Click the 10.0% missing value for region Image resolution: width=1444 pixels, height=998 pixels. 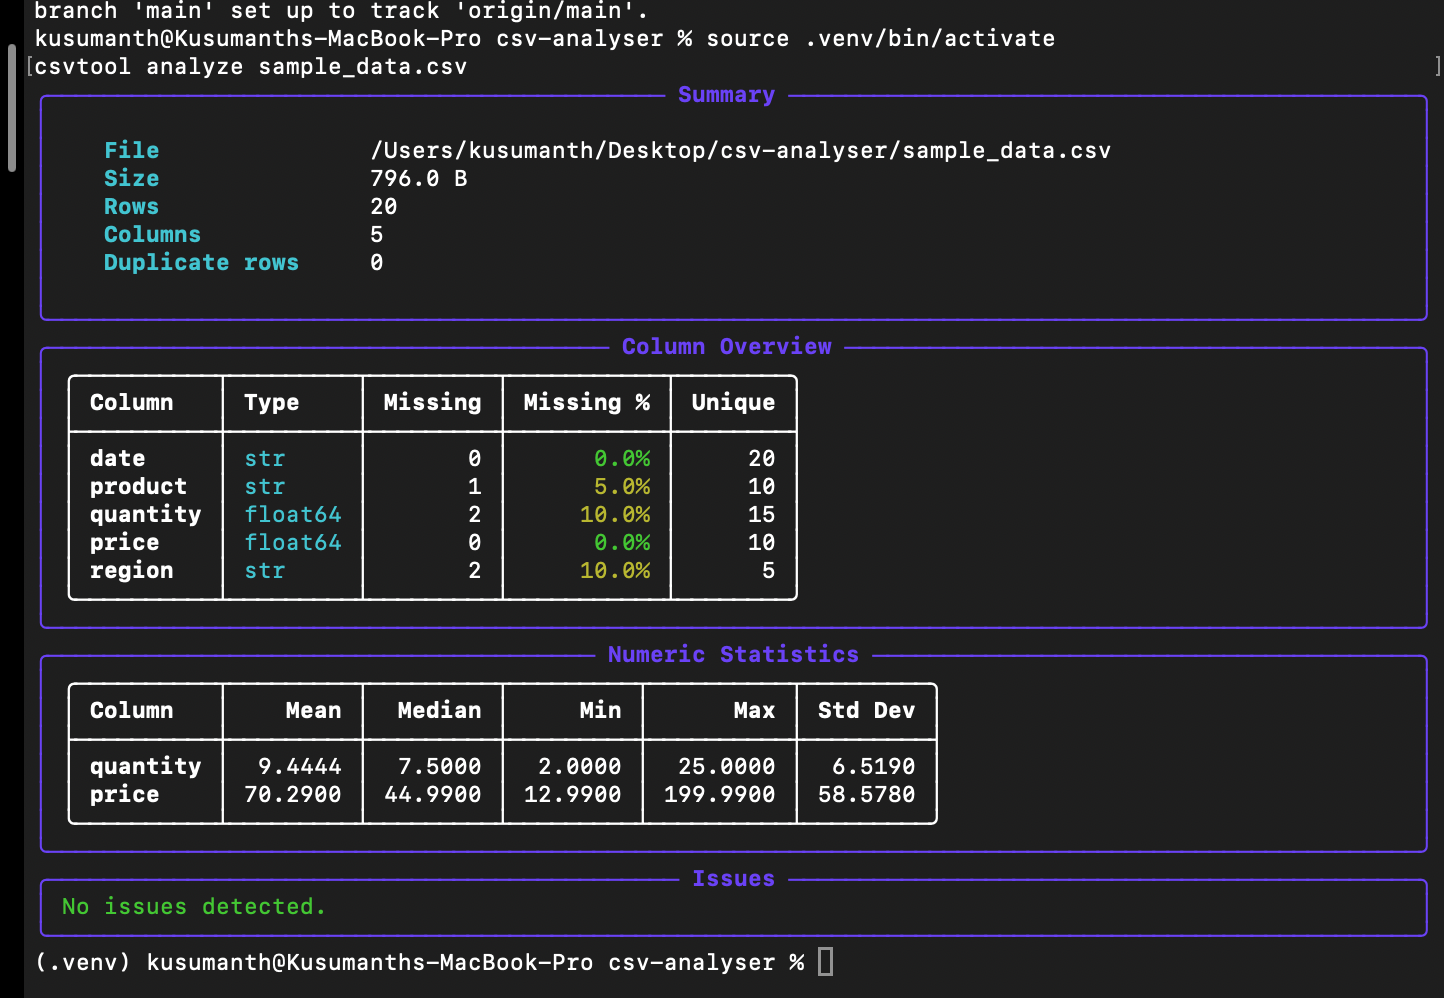pyautogui.click(x=615, y=571)
